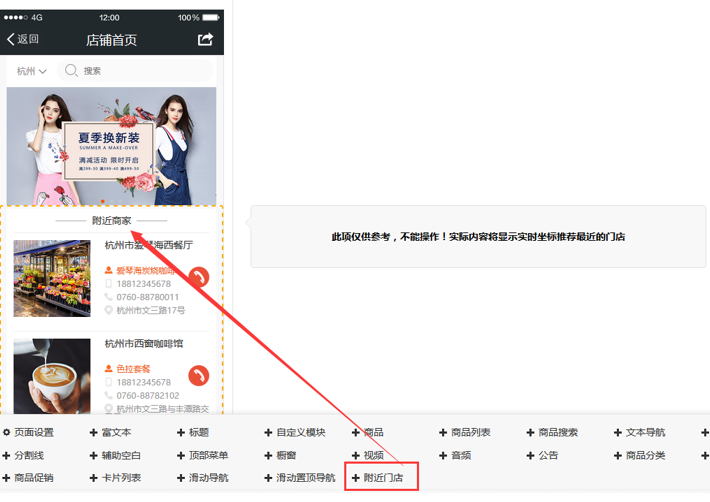Add a 富文本 rich text module

(x=115, y=433)
